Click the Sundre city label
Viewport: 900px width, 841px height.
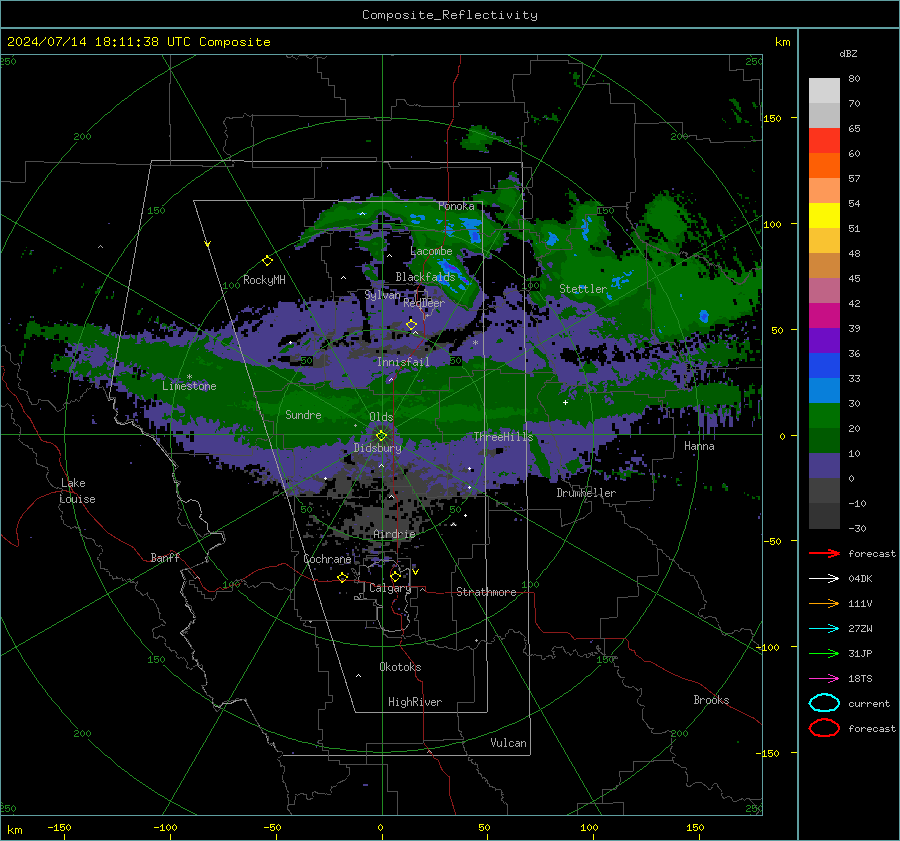[303, 414]
